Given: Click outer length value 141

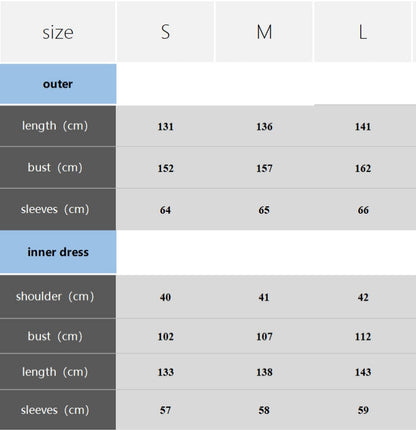Looking at the screenshot, I should [x=363, y=127].
